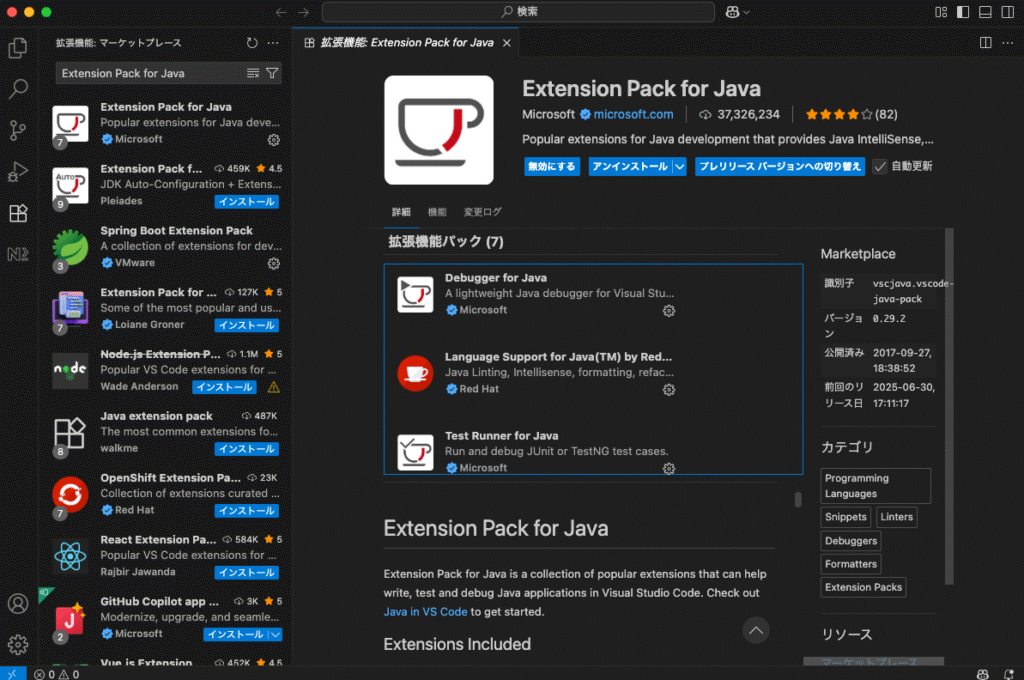1024x680 pixels.
Task: Switch to the 詳細 details tab
Action: coord(401,212)
